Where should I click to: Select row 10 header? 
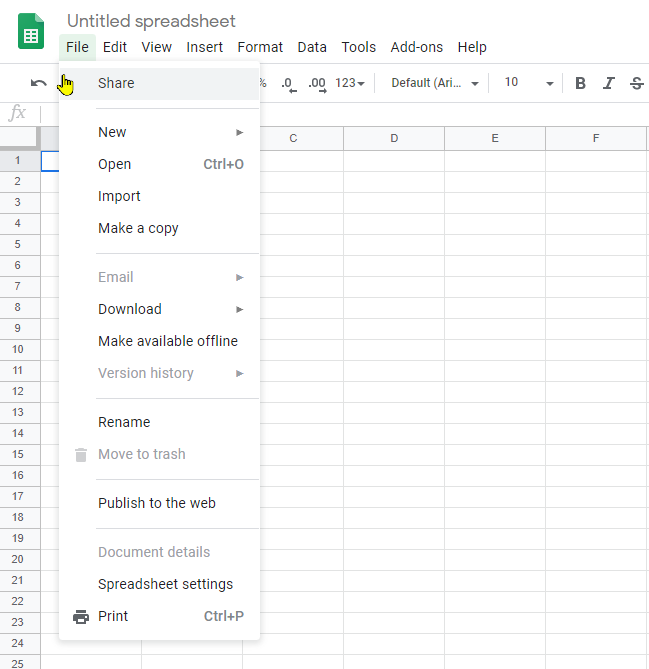pyautogui.click(x=20, y=349)
